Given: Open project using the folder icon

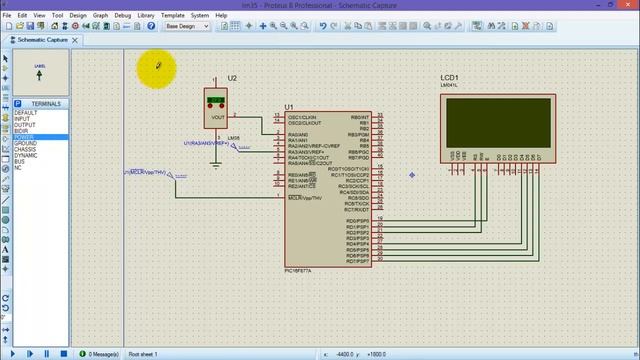Looking at the screenshot, I should [20, 26].
